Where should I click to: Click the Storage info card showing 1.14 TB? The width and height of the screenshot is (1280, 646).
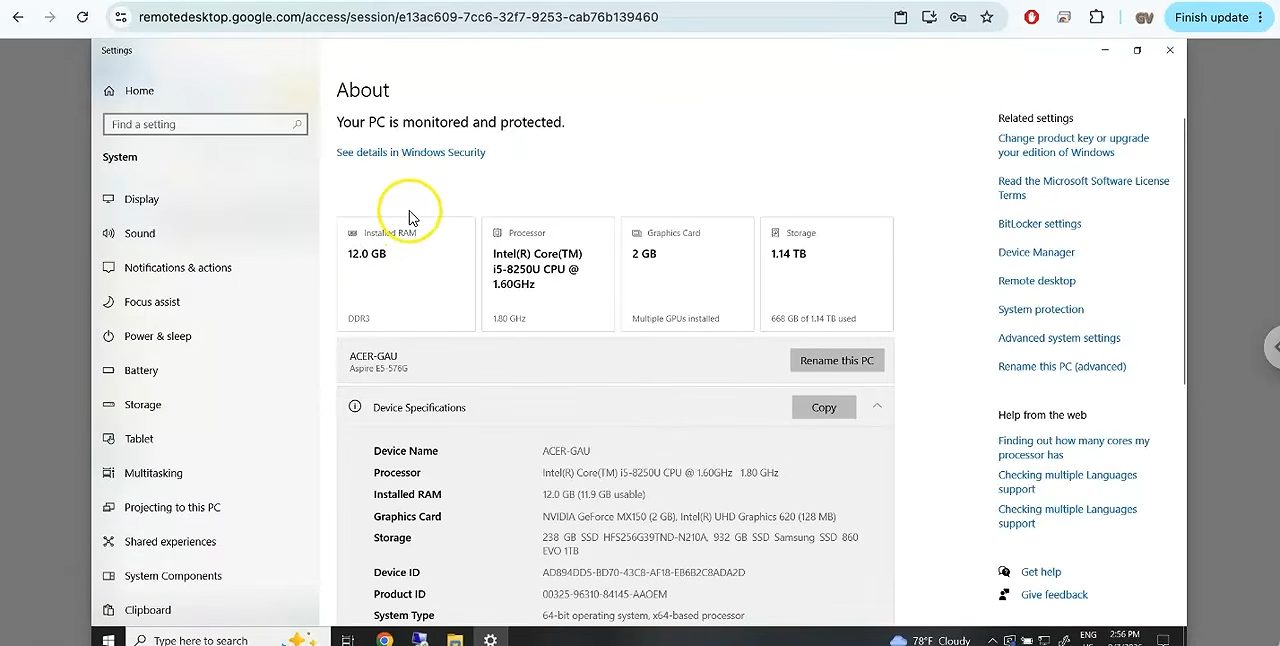click(826, 274)
